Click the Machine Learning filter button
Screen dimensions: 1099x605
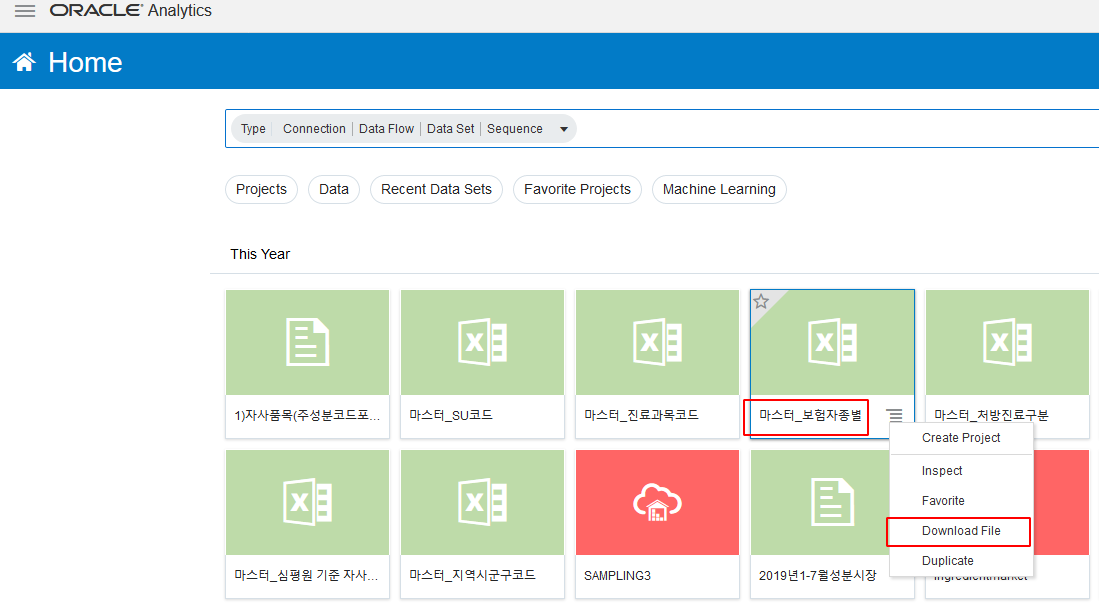point(719,189)
